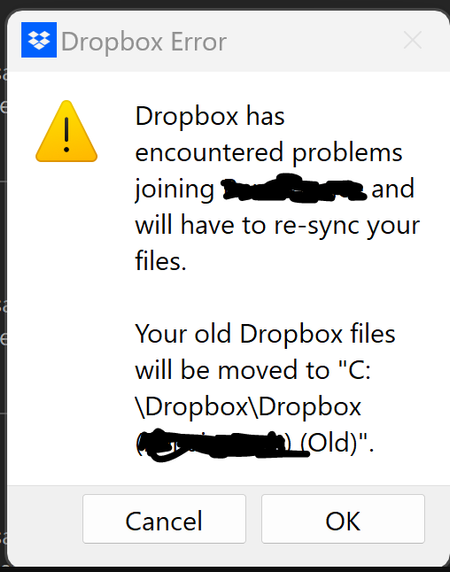Click the word "joining" in the message
Image resolution: width=450 pixels, height=572 pixels.
click(175, 190)
